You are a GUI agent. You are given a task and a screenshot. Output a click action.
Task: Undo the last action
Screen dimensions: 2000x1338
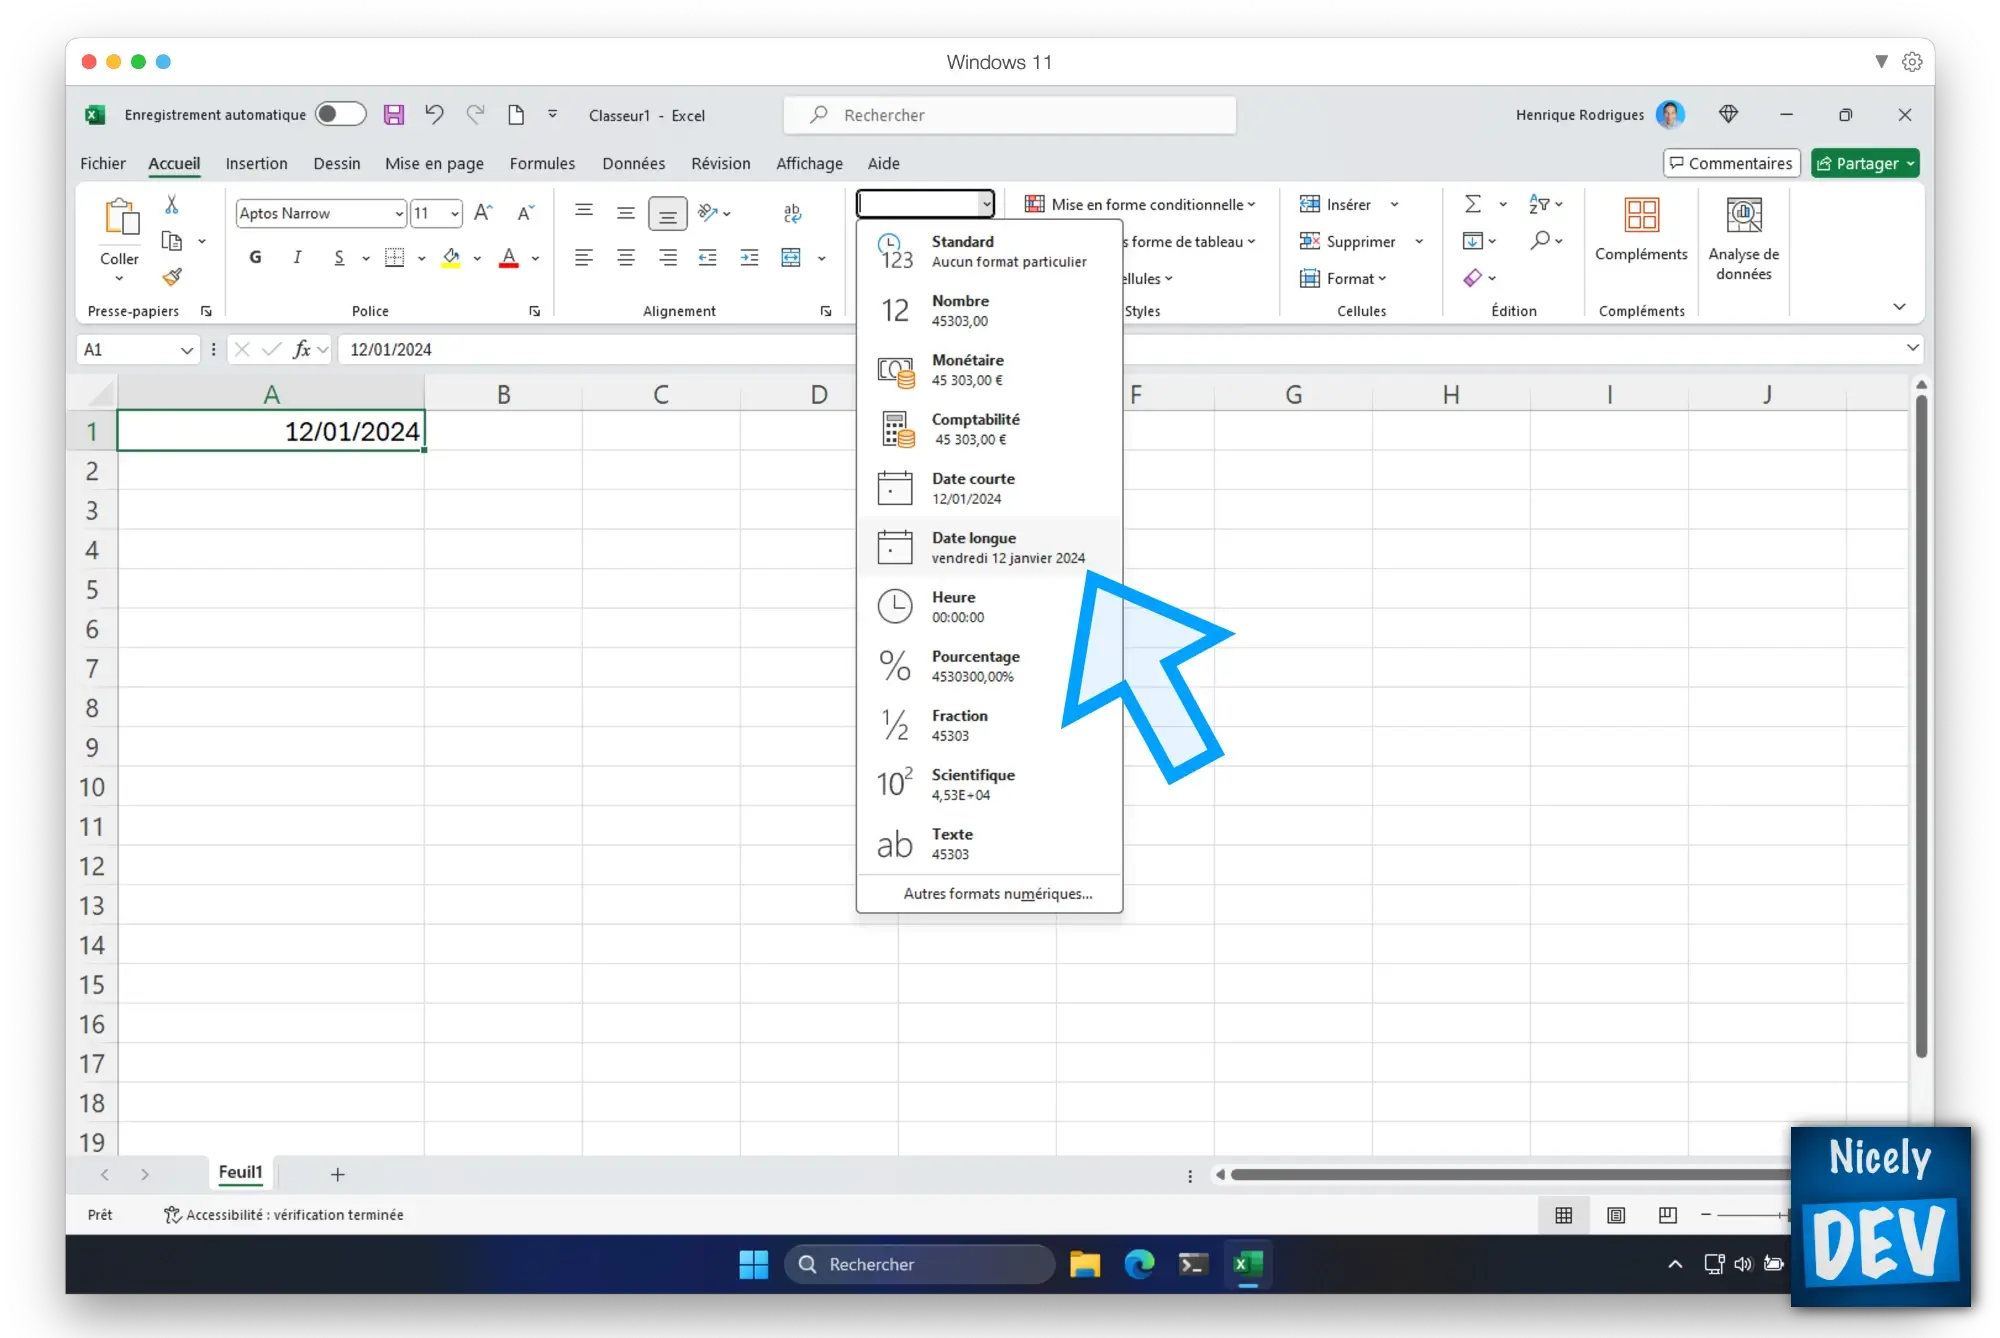(434, 115)
